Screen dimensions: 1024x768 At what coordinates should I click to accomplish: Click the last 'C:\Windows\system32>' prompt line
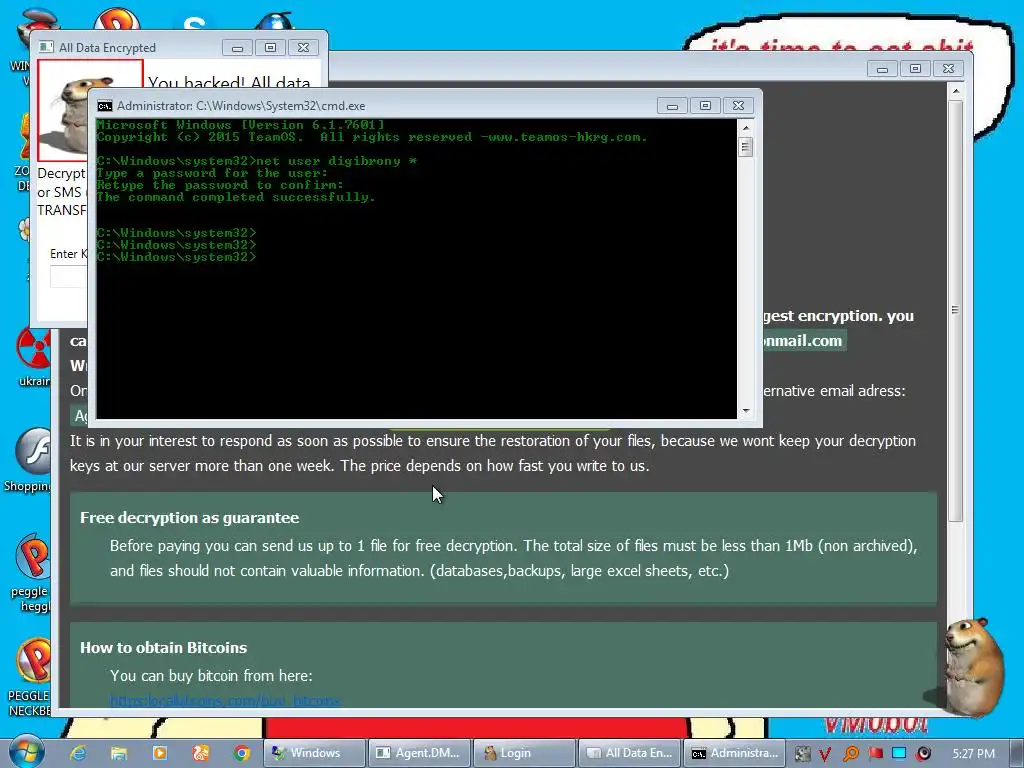pyautogui.click(x=176, y=257)
